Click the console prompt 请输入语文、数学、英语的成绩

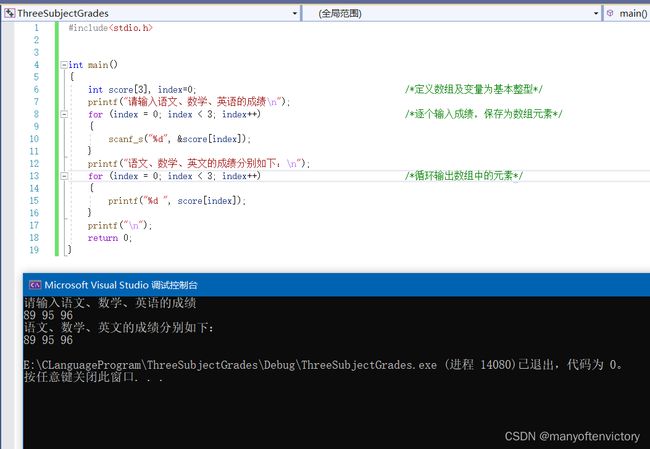[x=110, y=303]
